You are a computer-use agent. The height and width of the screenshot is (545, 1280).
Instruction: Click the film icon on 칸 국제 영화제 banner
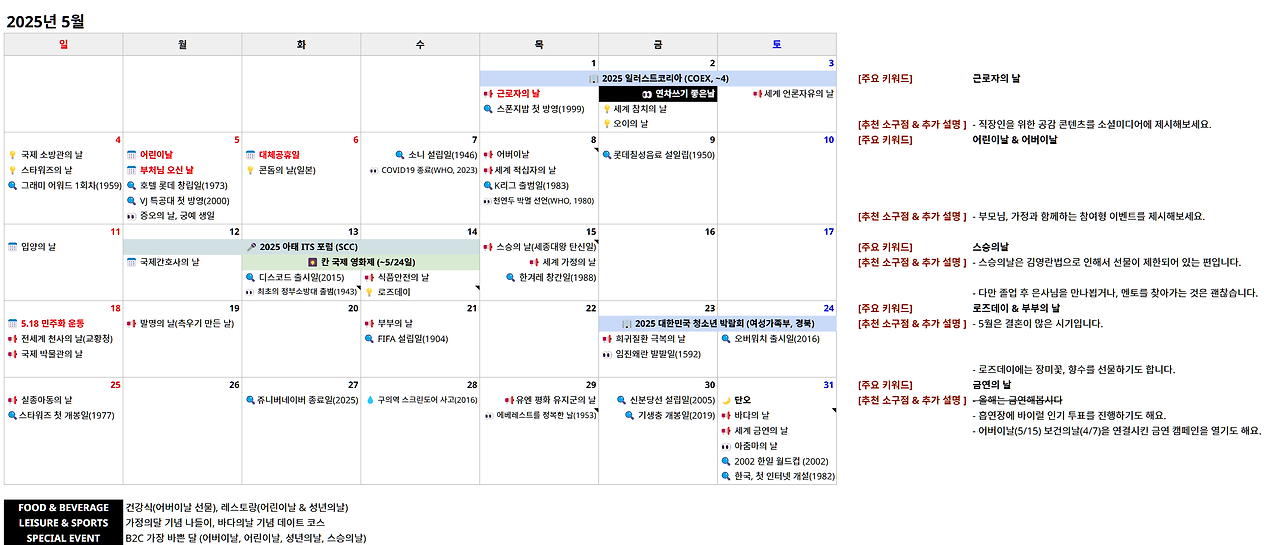click(x=311, y=262)
